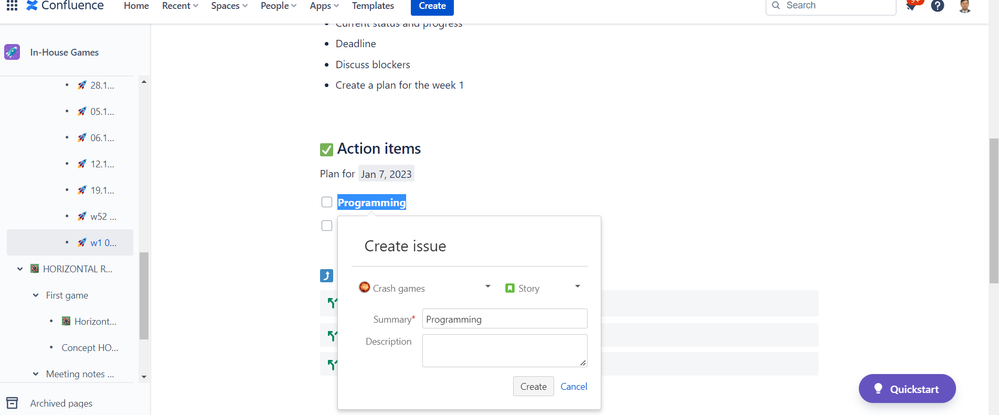999x415 pixels.
Task: Click the green checkmark beside Action items
Action: pos(326,150)
